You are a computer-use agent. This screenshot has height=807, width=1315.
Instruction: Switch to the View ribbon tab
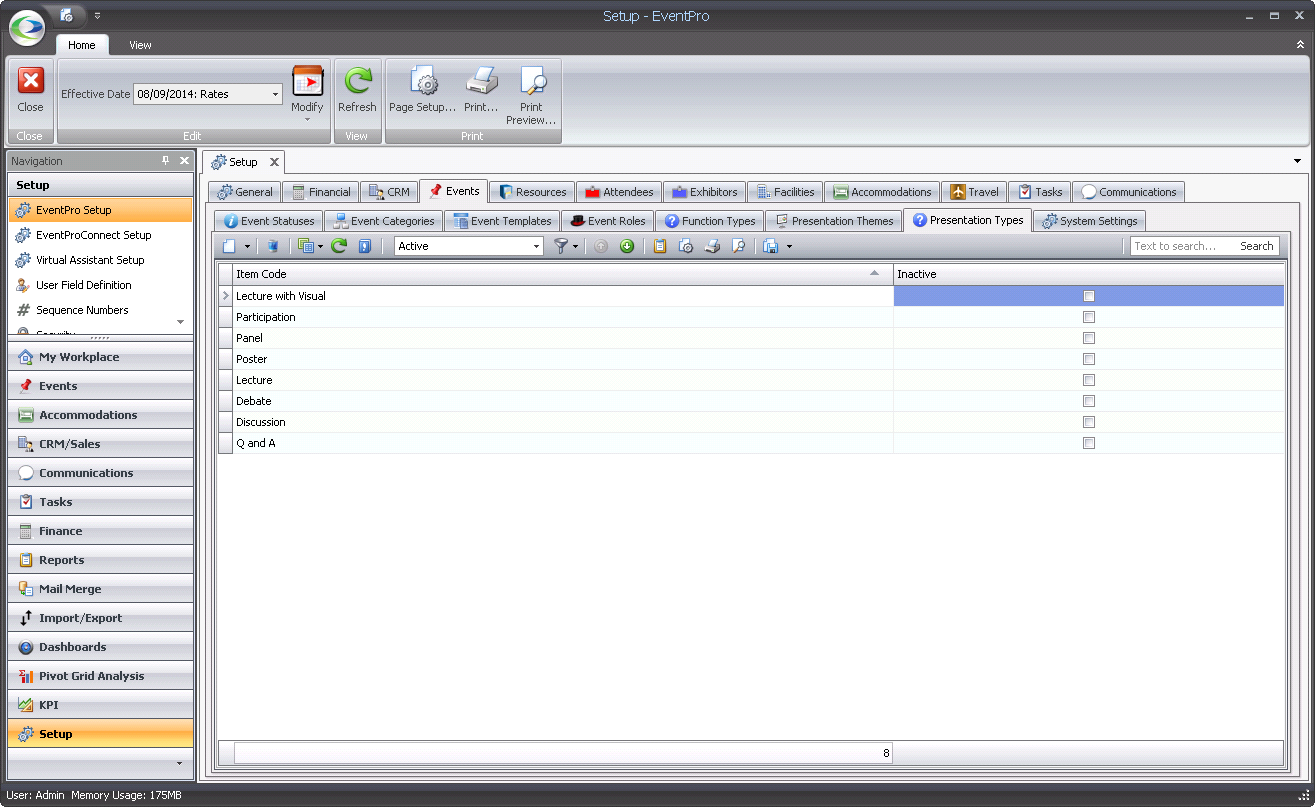coord(140,45)
